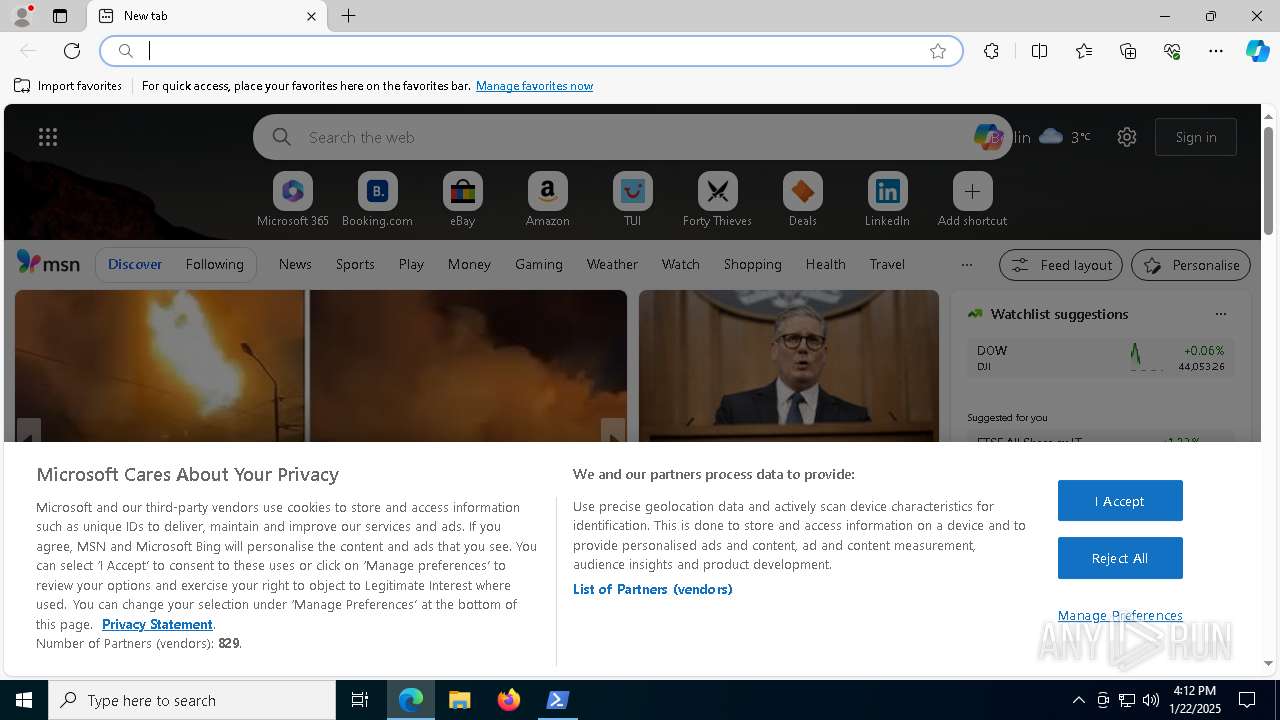Image resolution: width=1280 pixels, height=720 pixels.
Task: Open the Privacy Statement link
Action: tap(157, 624)
